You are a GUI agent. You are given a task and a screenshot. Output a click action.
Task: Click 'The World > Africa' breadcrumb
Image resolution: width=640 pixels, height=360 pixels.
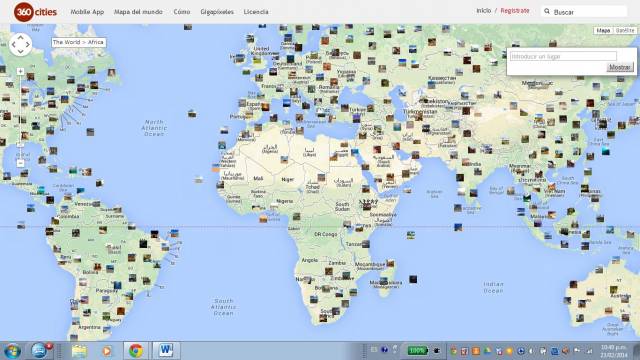click(78, 42)
